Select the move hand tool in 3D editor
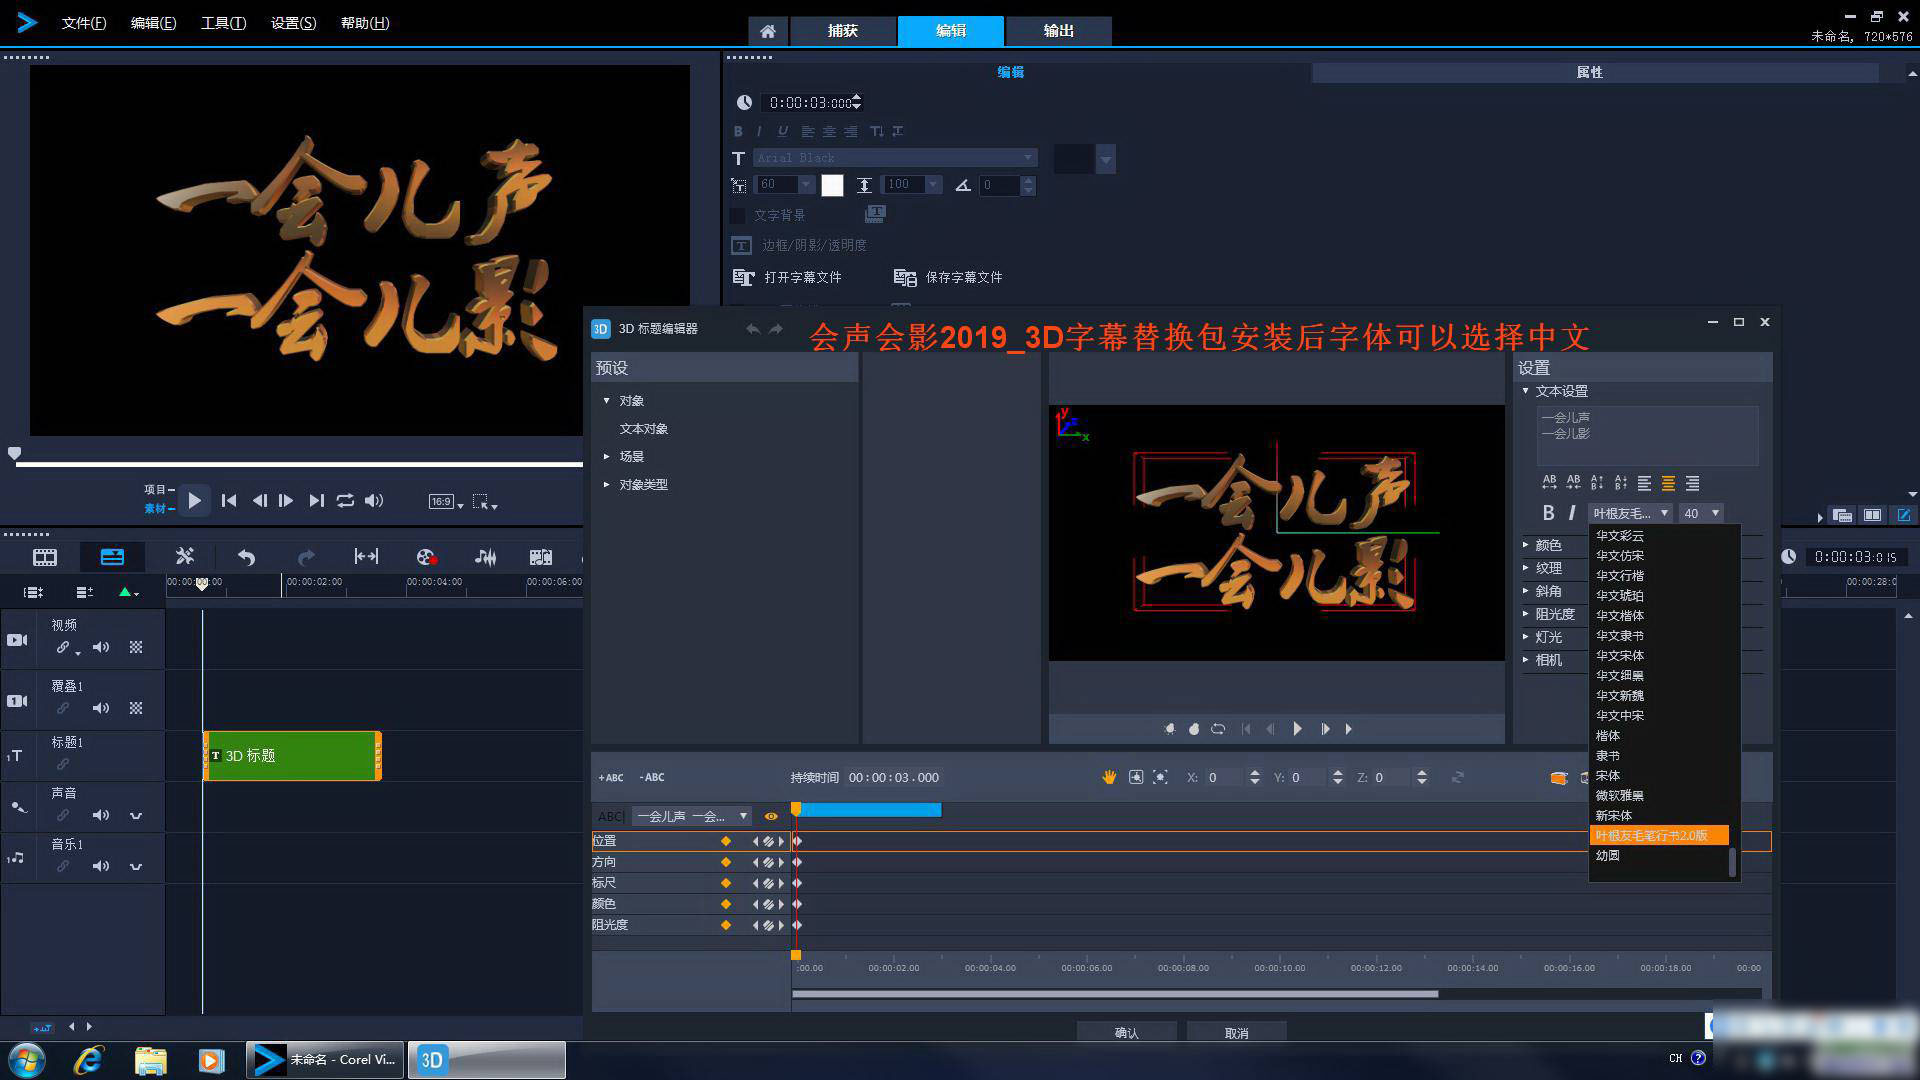This screenshot has height=1080, width=1920. 1109,778
